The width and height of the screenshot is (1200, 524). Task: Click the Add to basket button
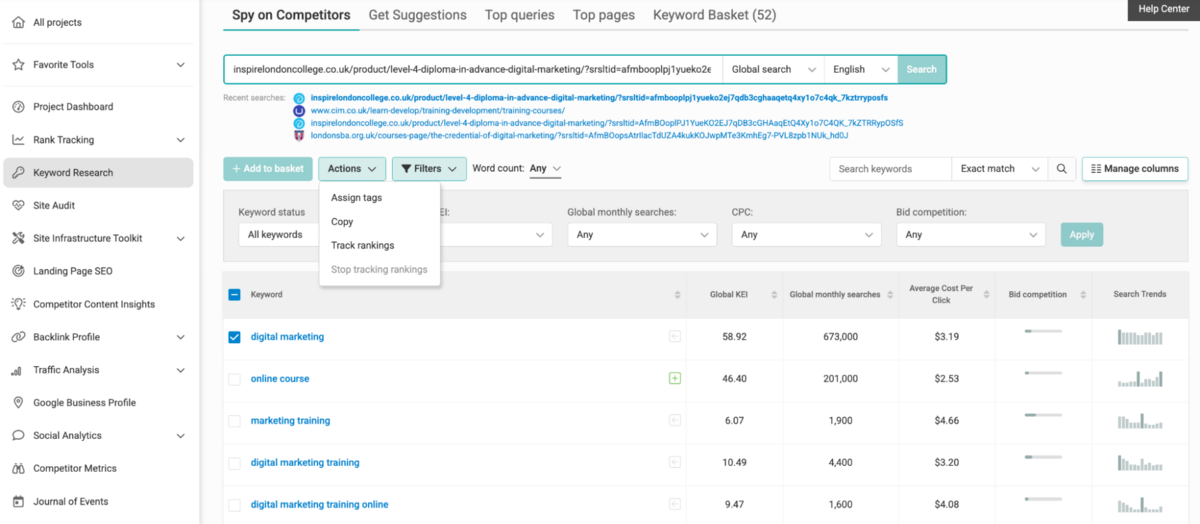[x=268, y=169]
